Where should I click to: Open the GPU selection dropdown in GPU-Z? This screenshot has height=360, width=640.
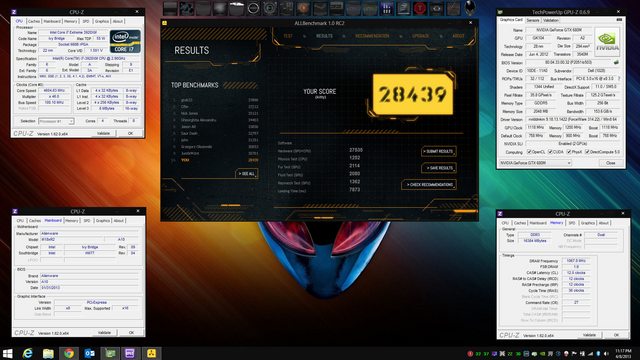535,163
